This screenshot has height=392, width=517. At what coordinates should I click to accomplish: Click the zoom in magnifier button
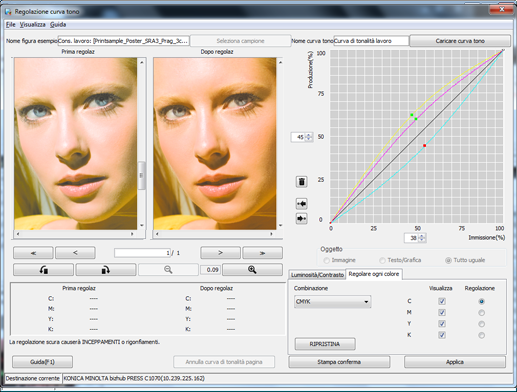pos(252,270)
